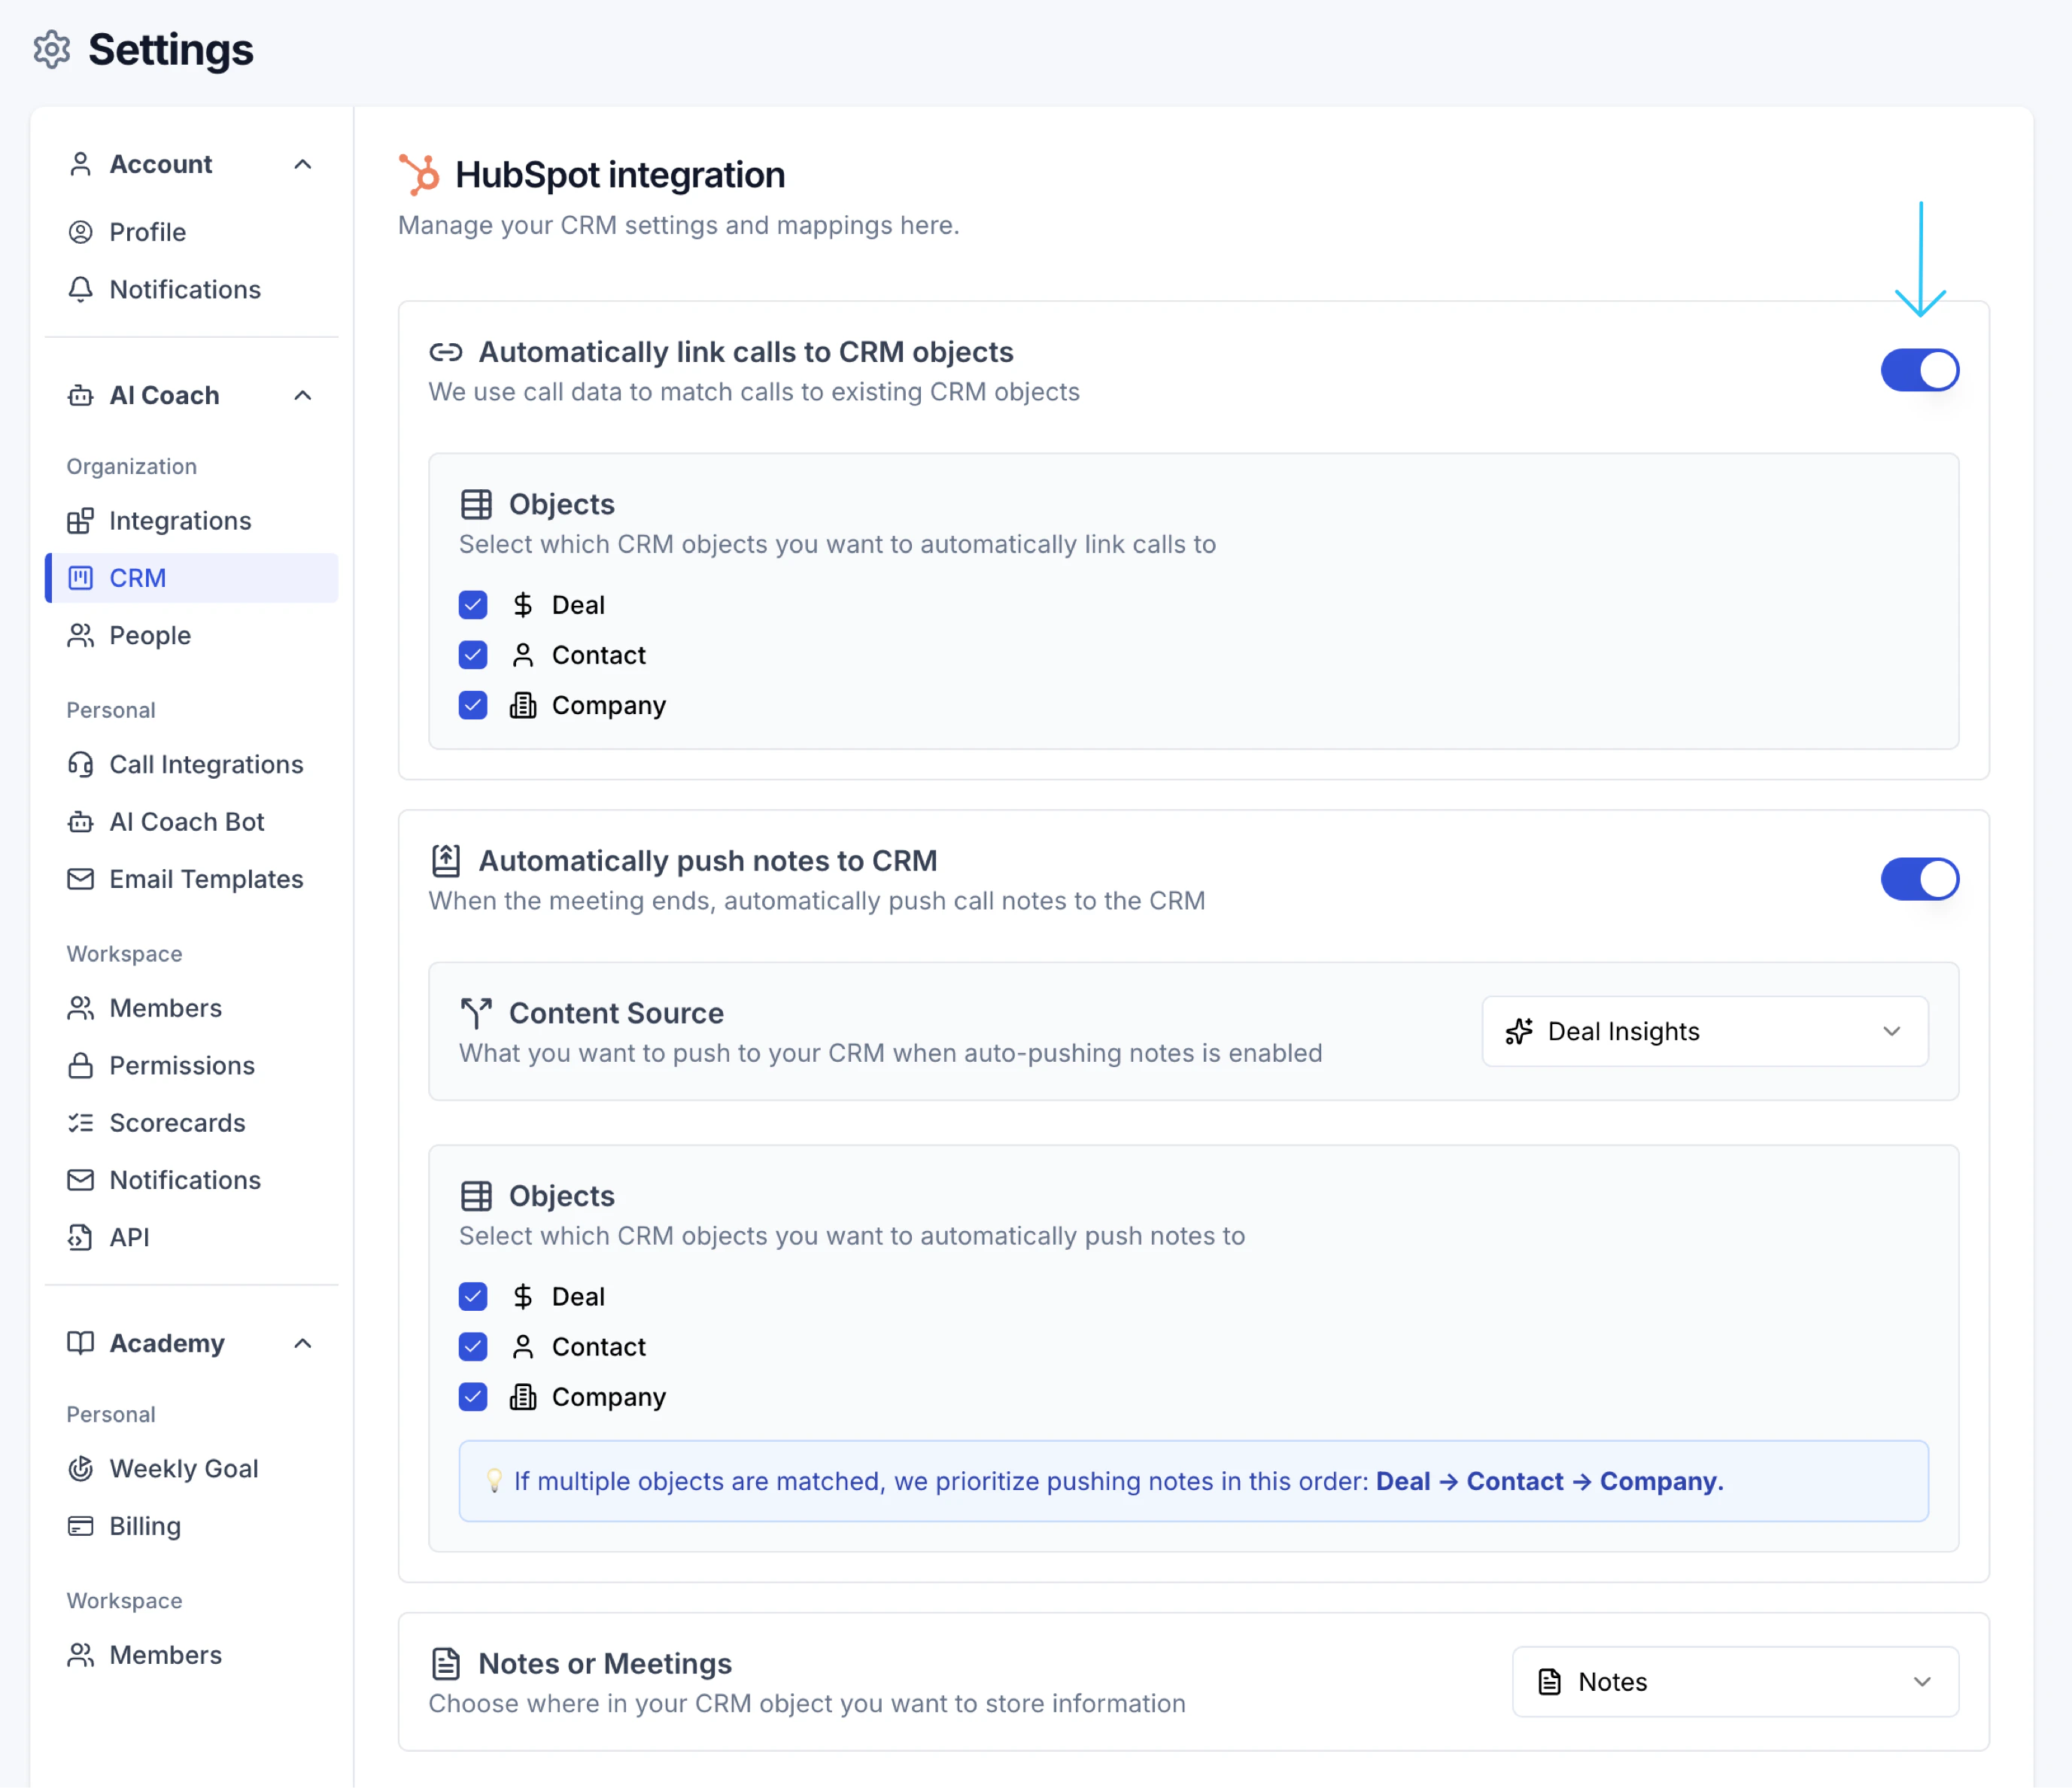The image size is (2072, 1788).
Task: Open API settings page
Action: 191,1237
